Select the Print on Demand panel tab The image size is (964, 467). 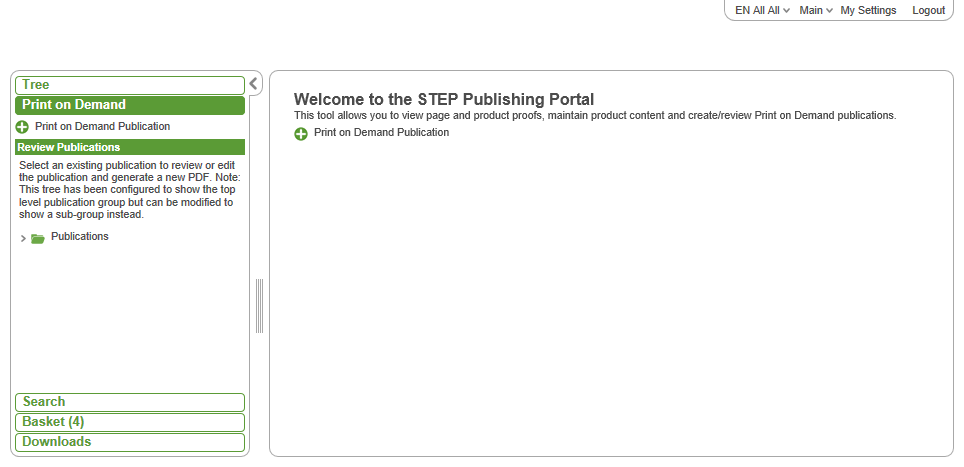(x=130, y=105)
